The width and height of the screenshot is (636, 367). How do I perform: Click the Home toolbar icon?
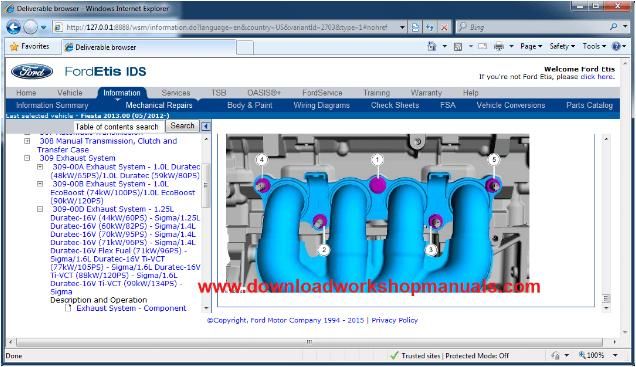432,47
